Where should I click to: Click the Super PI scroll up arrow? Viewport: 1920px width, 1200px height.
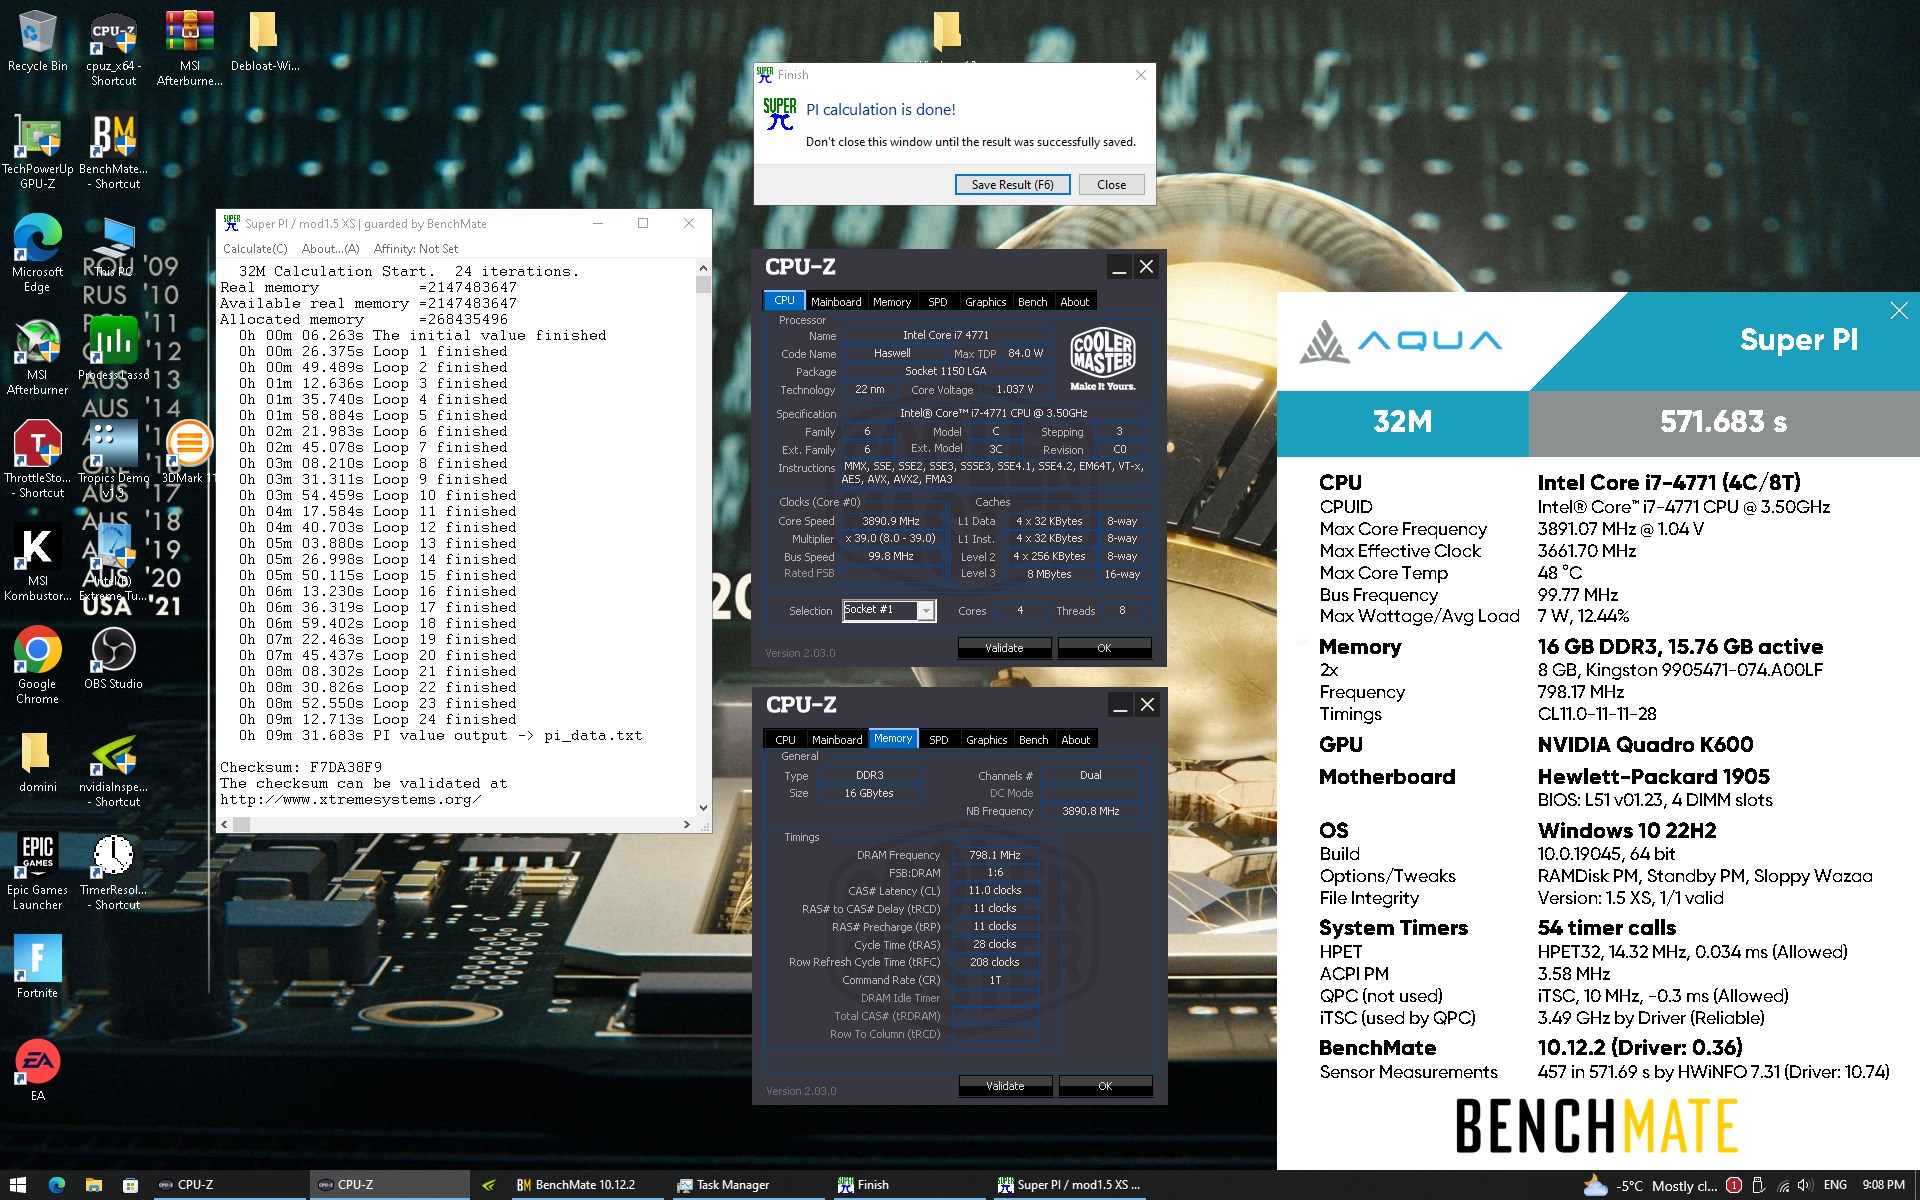pyautogui.click(x=703, y=268)
